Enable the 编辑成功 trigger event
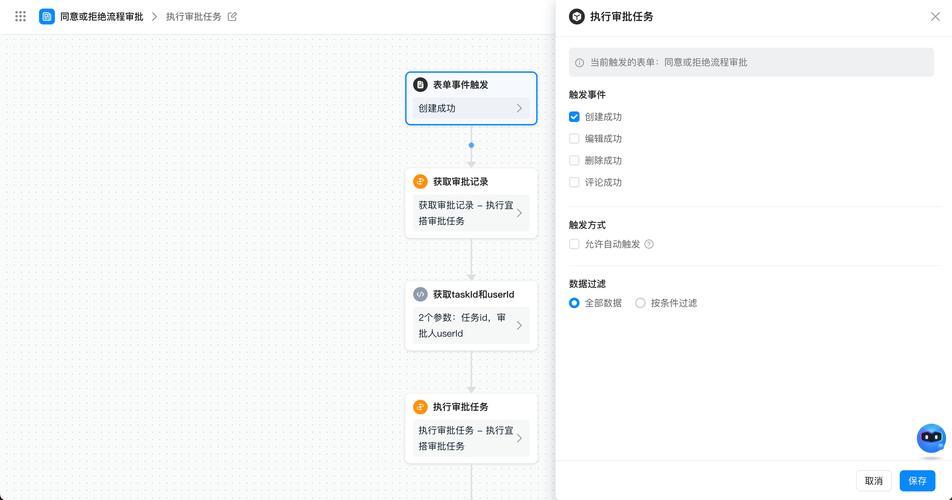The image size is (952, 500). coord(574,138)
